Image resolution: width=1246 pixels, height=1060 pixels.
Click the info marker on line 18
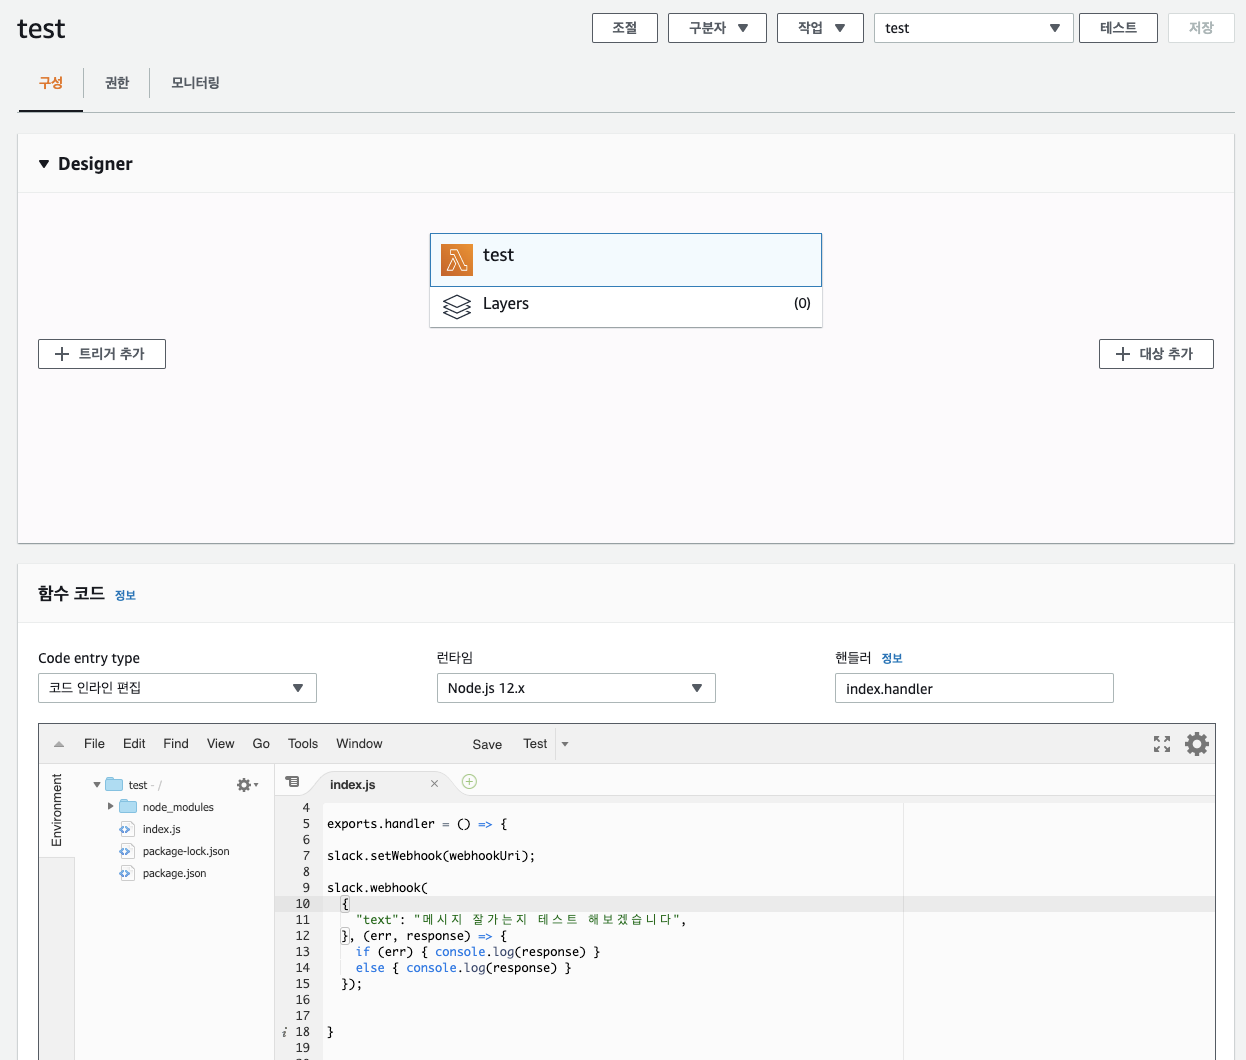(x=284, y=1032)
